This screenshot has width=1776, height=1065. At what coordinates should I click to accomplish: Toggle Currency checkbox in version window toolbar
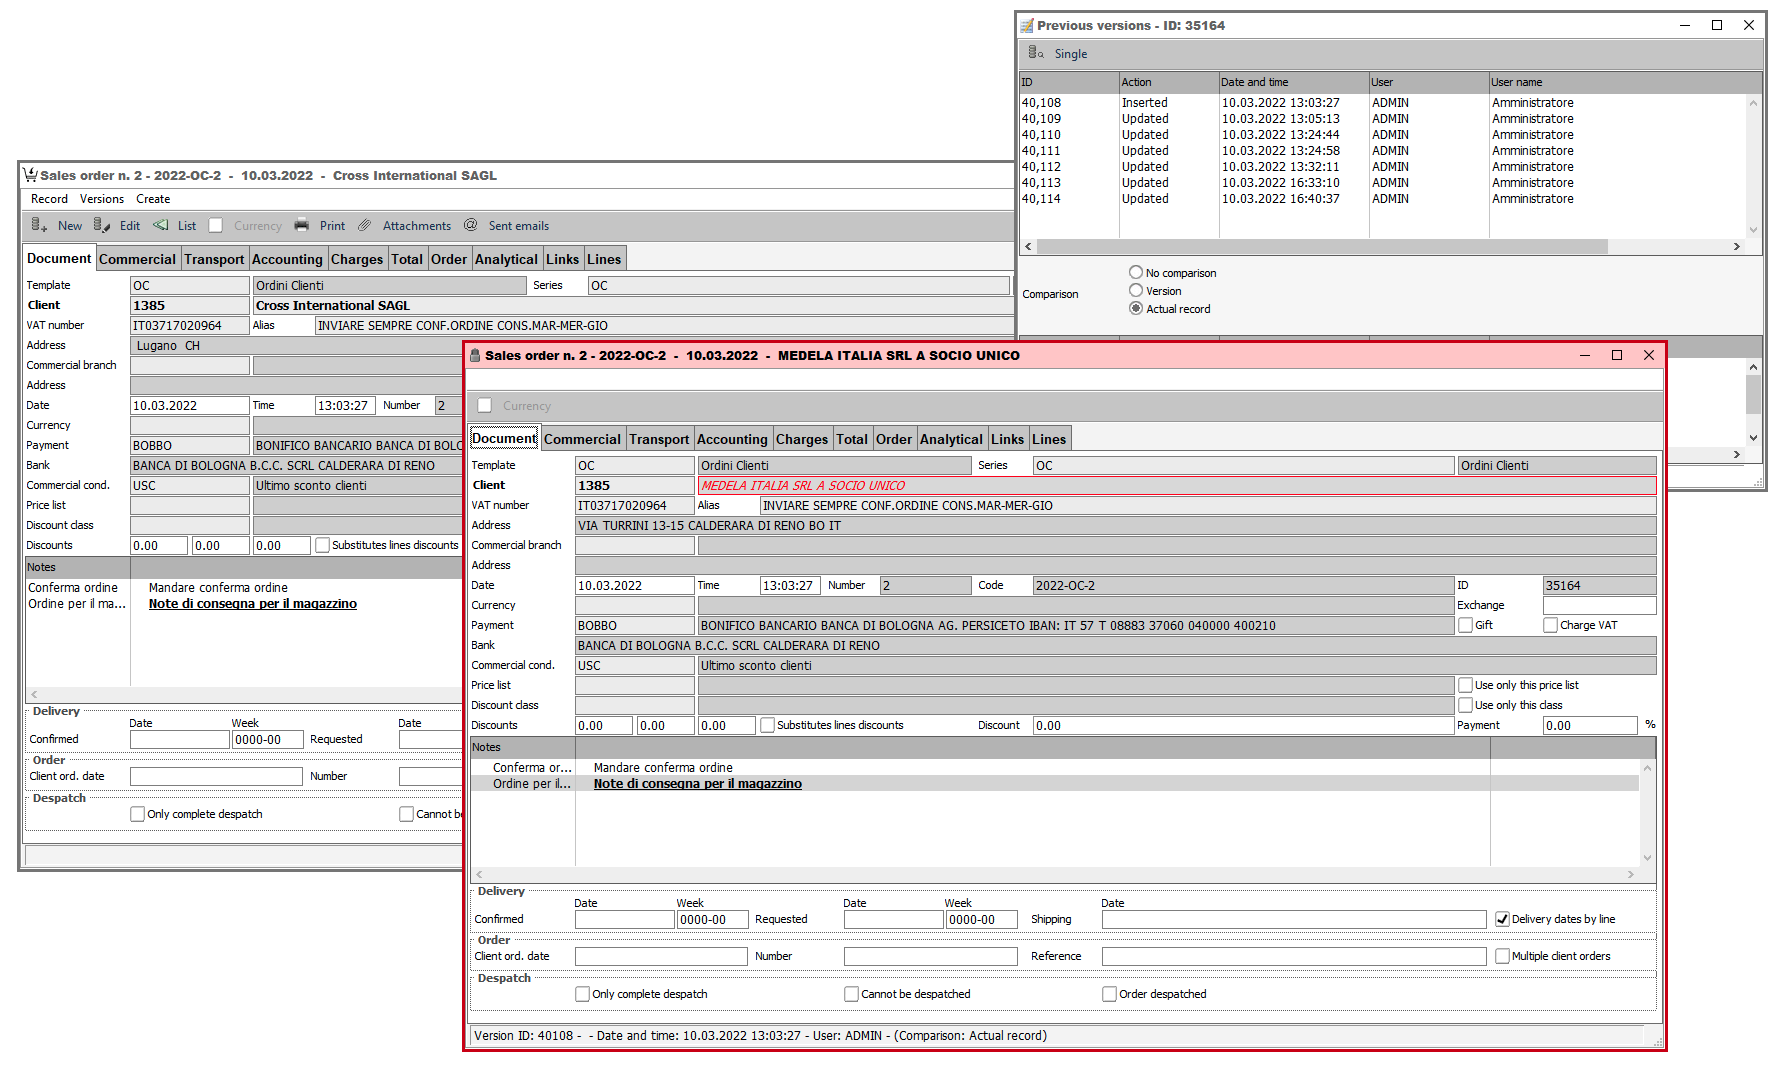(x=485, y=405)
